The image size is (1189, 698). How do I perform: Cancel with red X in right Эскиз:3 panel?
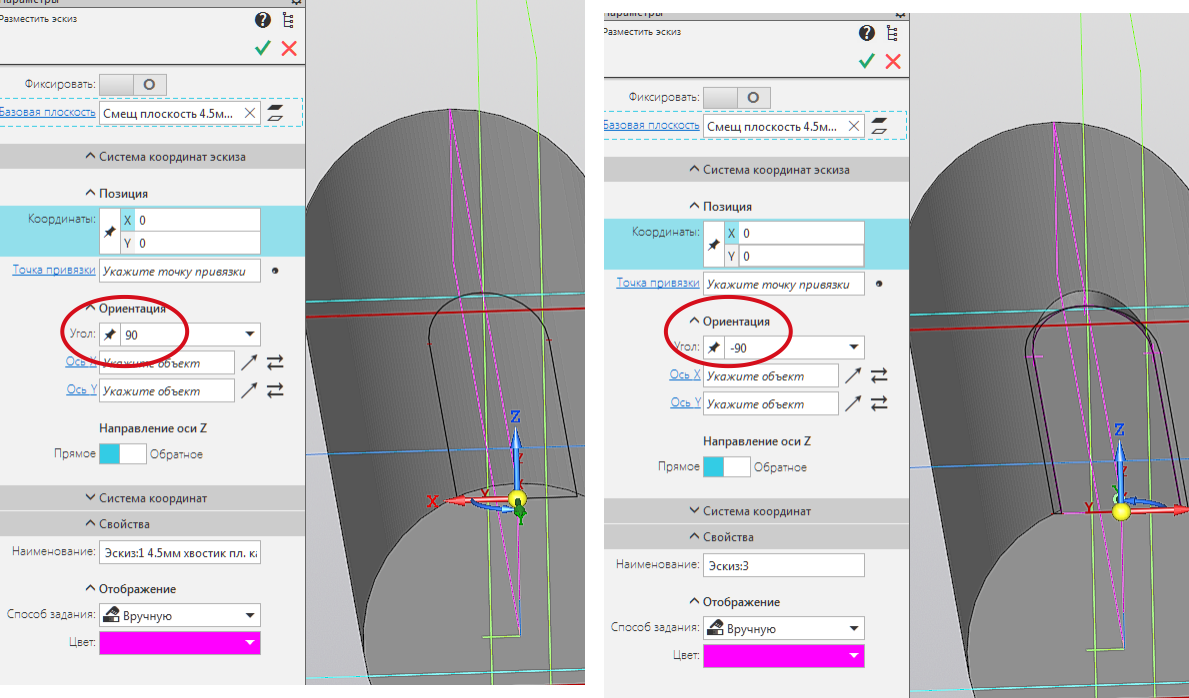click(893, 61)
